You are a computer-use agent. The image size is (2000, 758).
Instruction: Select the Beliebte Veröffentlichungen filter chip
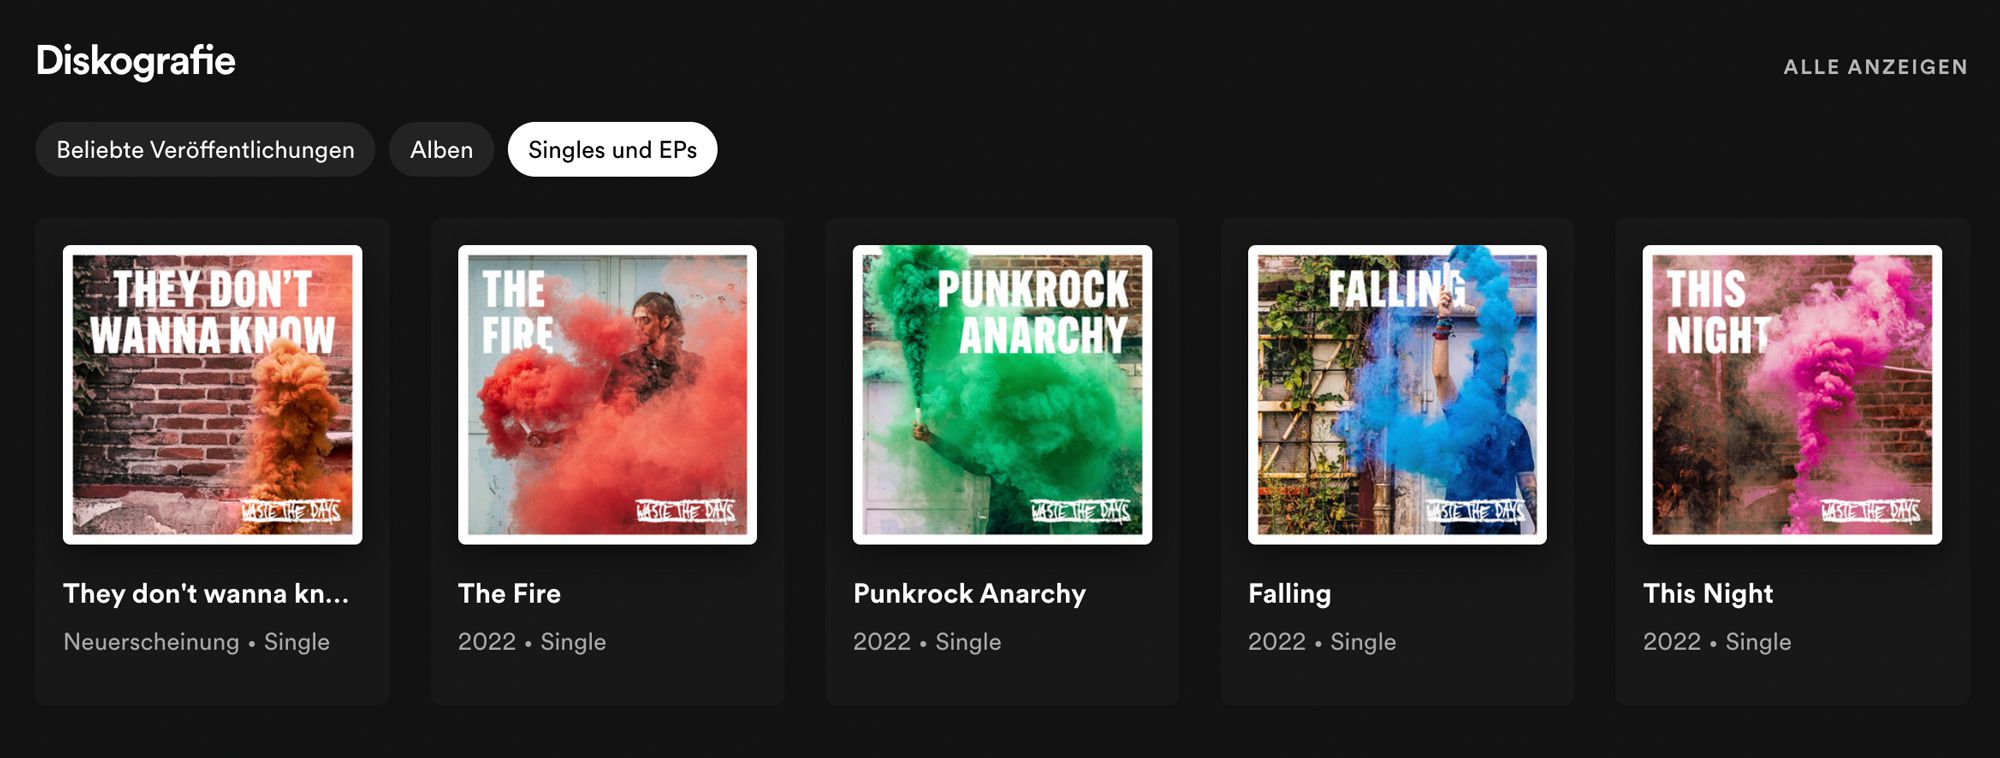tap(205, 150)
